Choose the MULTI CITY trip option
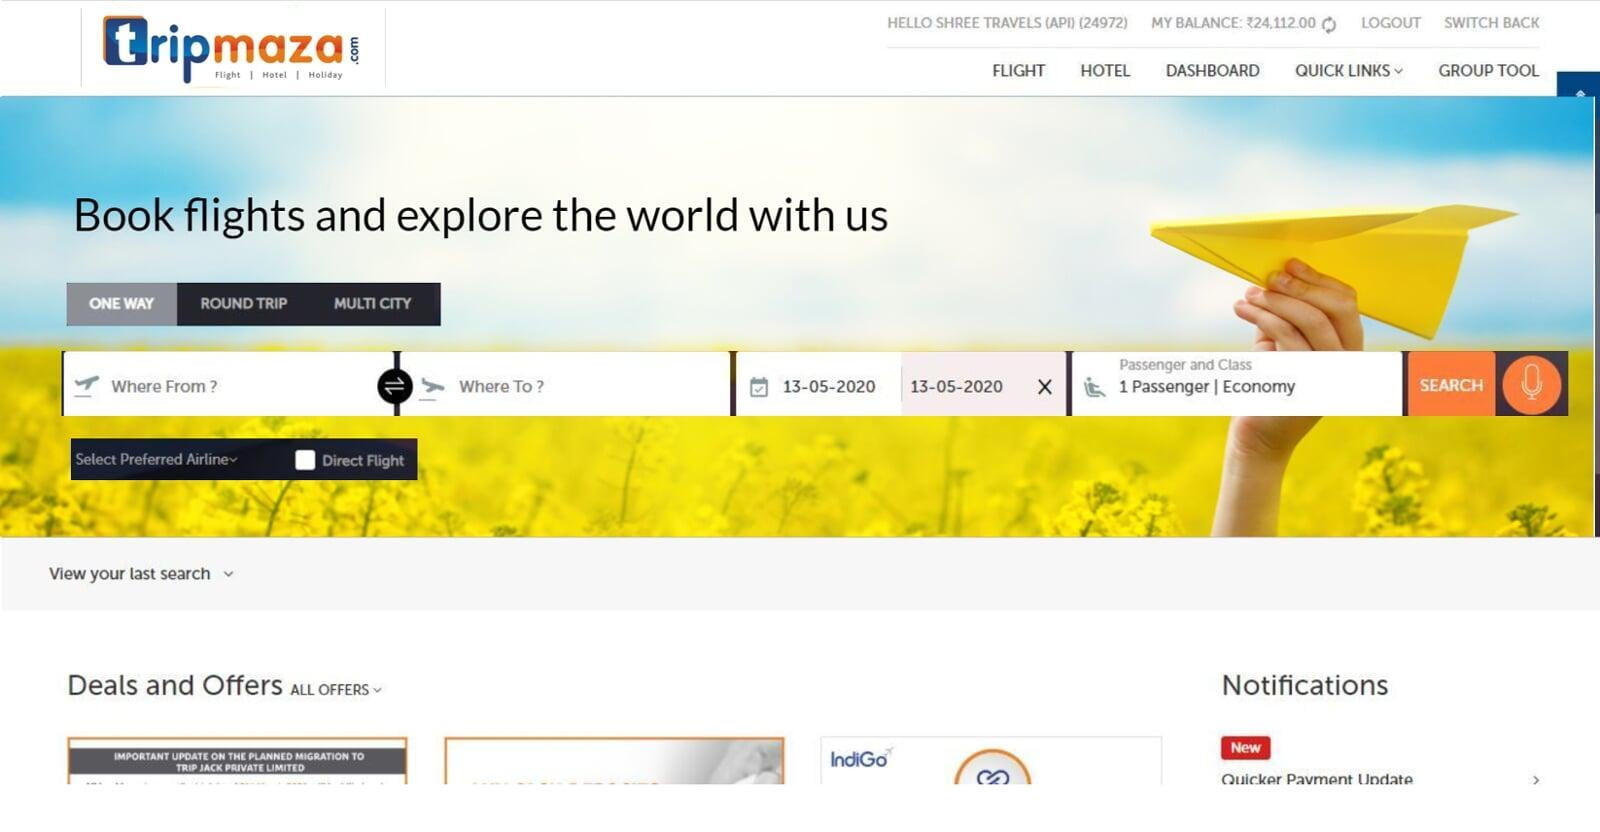This screenshot has height=832, width=1600. [x=372, y=304]
